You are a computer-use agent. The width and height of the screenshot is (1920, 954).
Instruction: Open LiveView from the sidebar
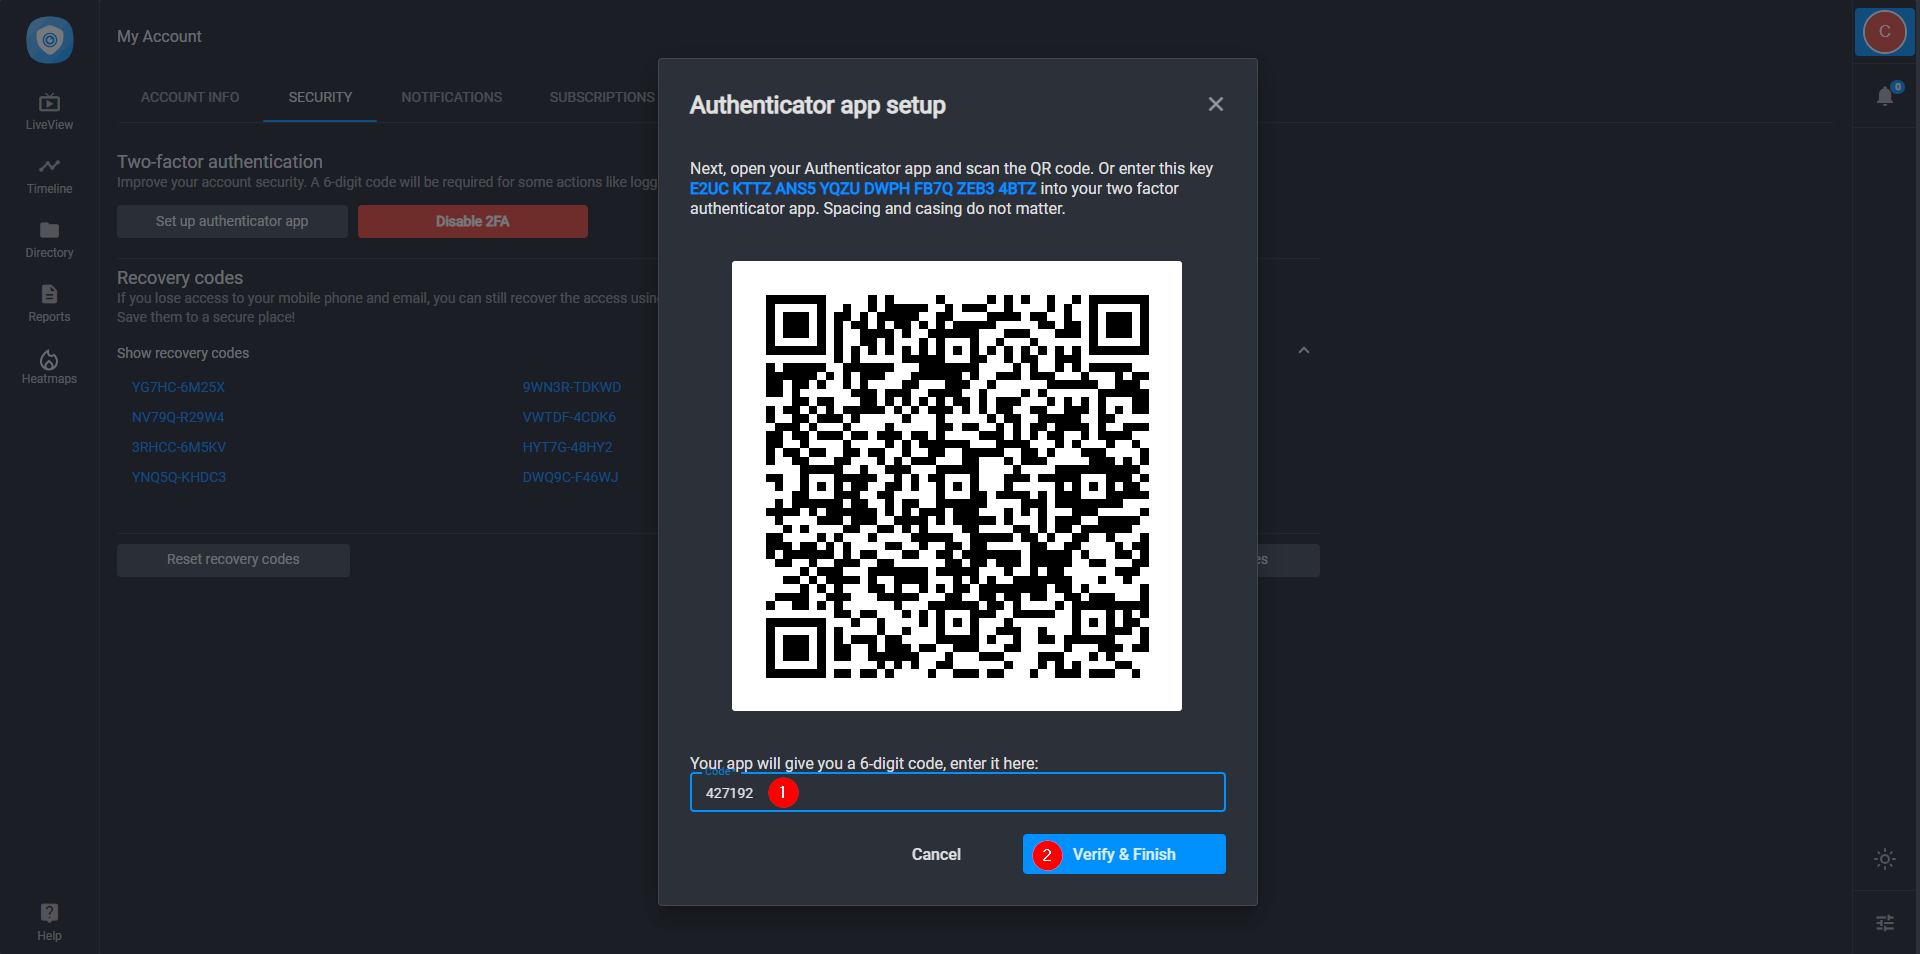(x=49, y=111)
